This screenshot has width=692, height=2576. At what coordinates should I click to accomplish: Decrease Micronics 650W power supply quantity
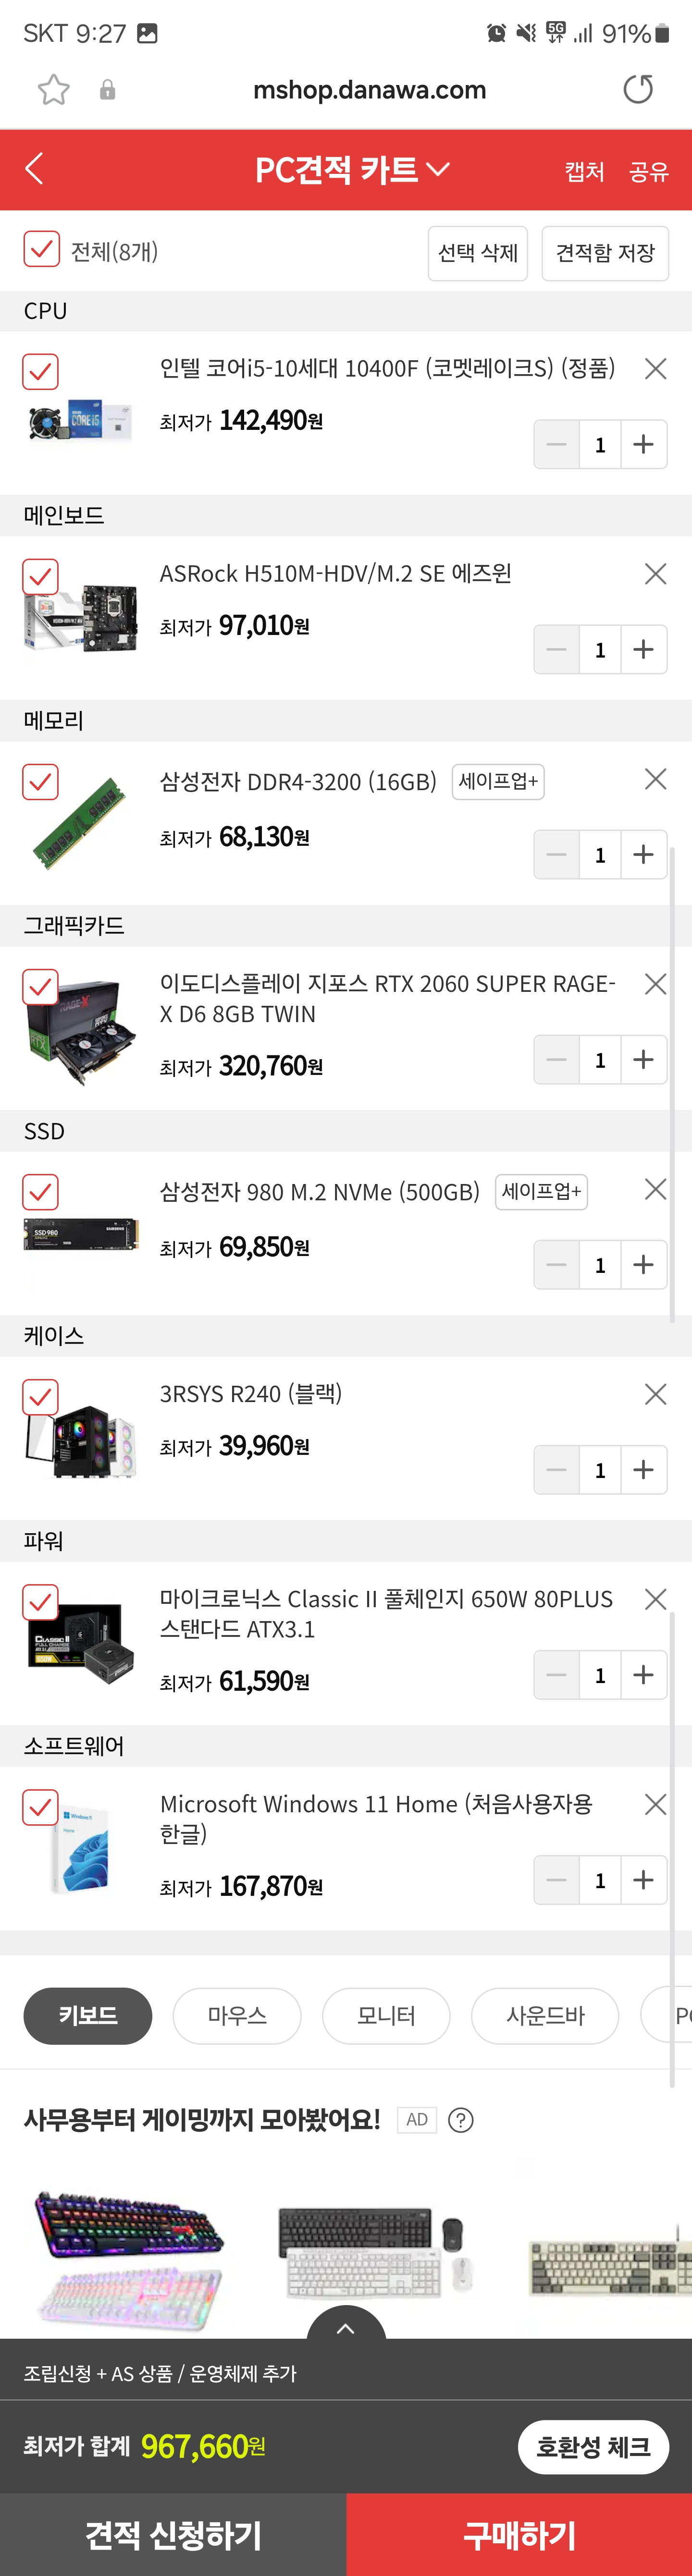(x=557, y=1675)
